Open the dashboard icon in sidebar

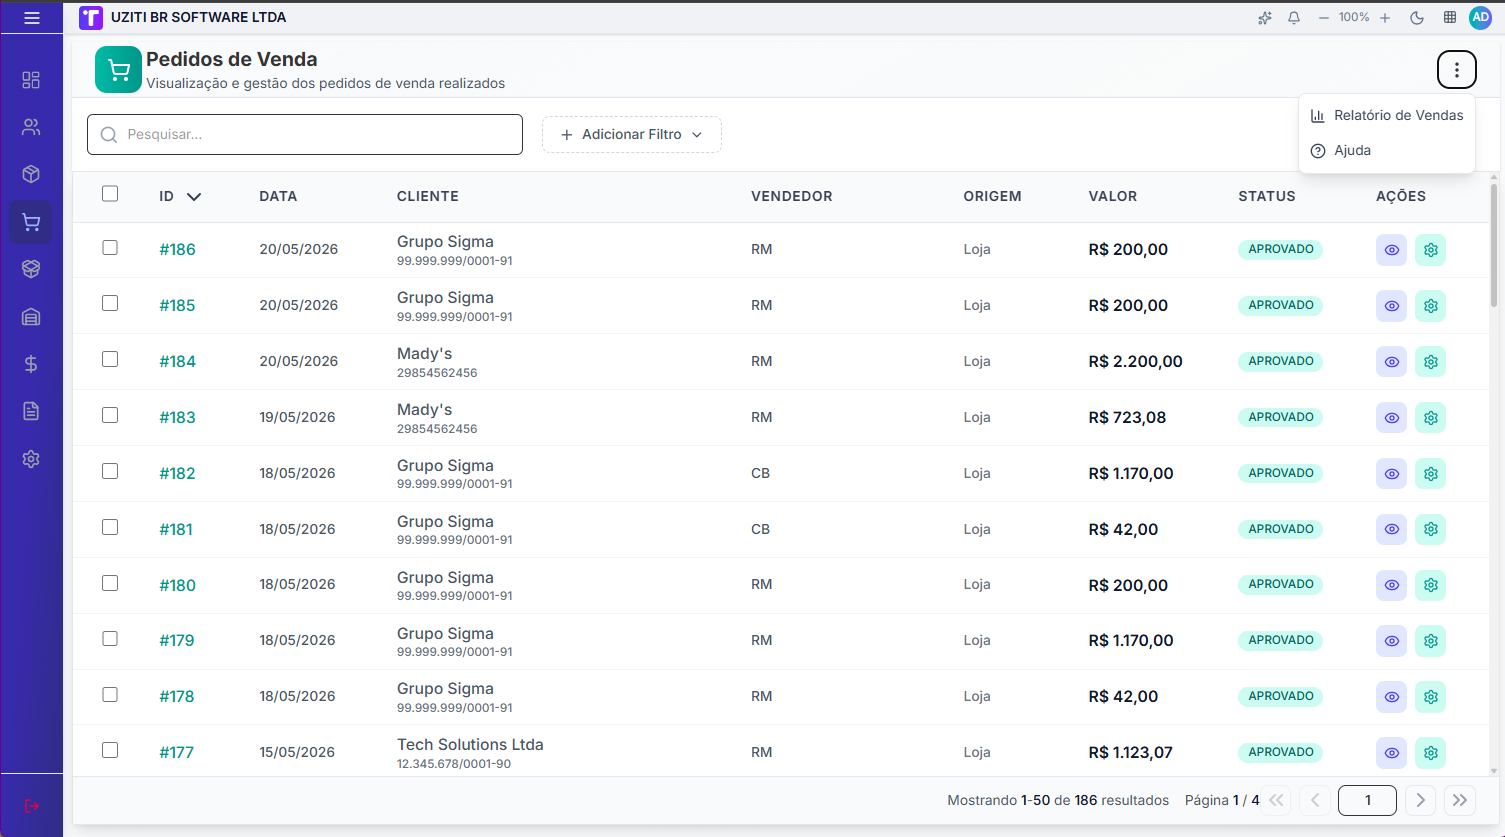31,80
